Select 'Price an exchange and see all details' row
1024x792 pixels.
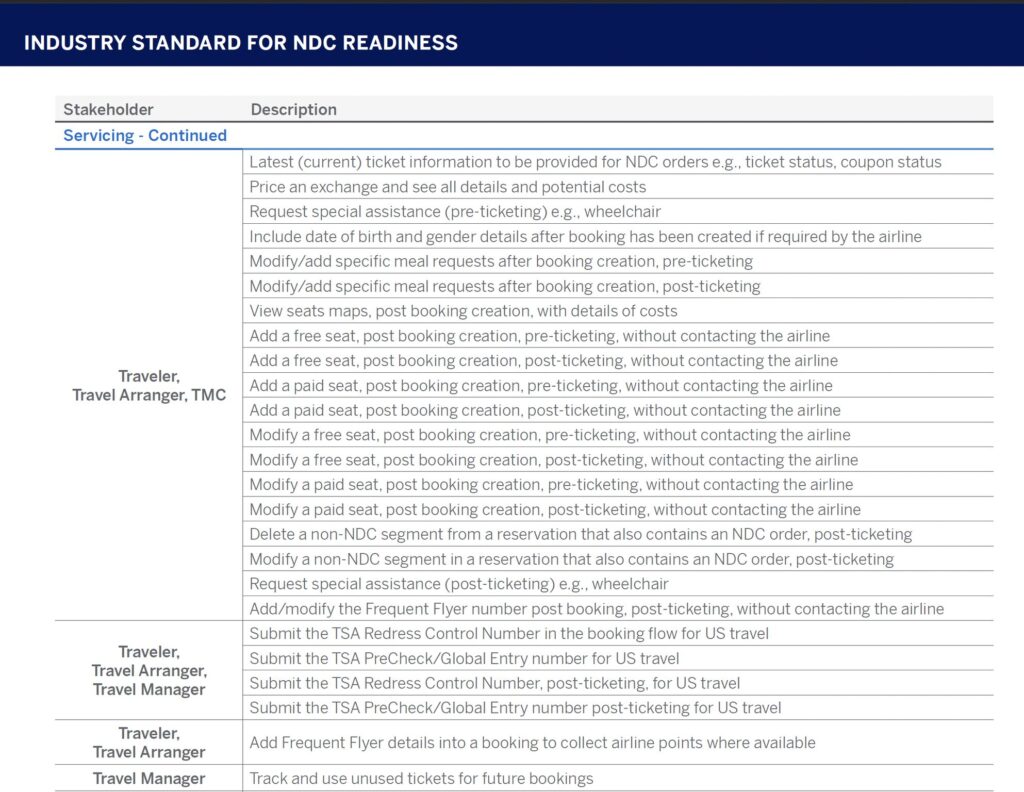618,187
